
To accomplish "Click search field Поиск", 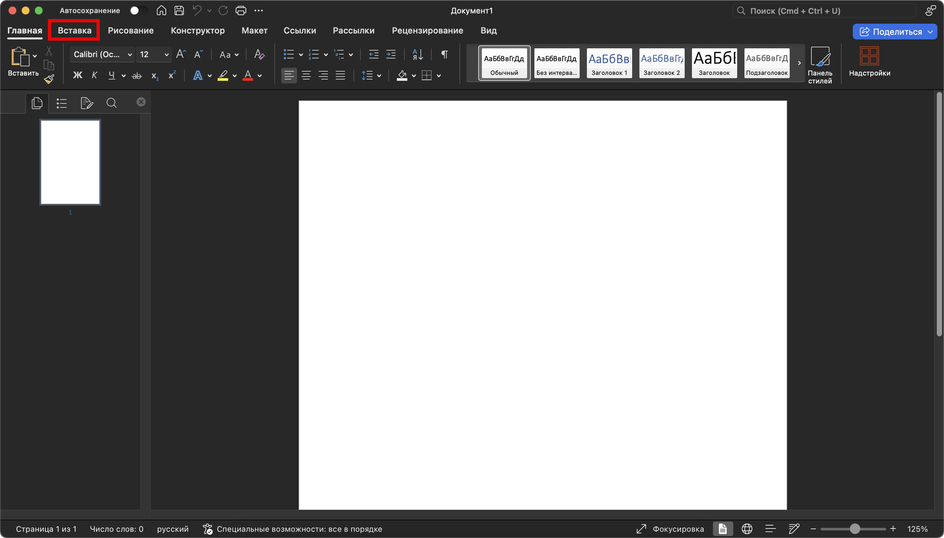I will [x=822, y=11].
